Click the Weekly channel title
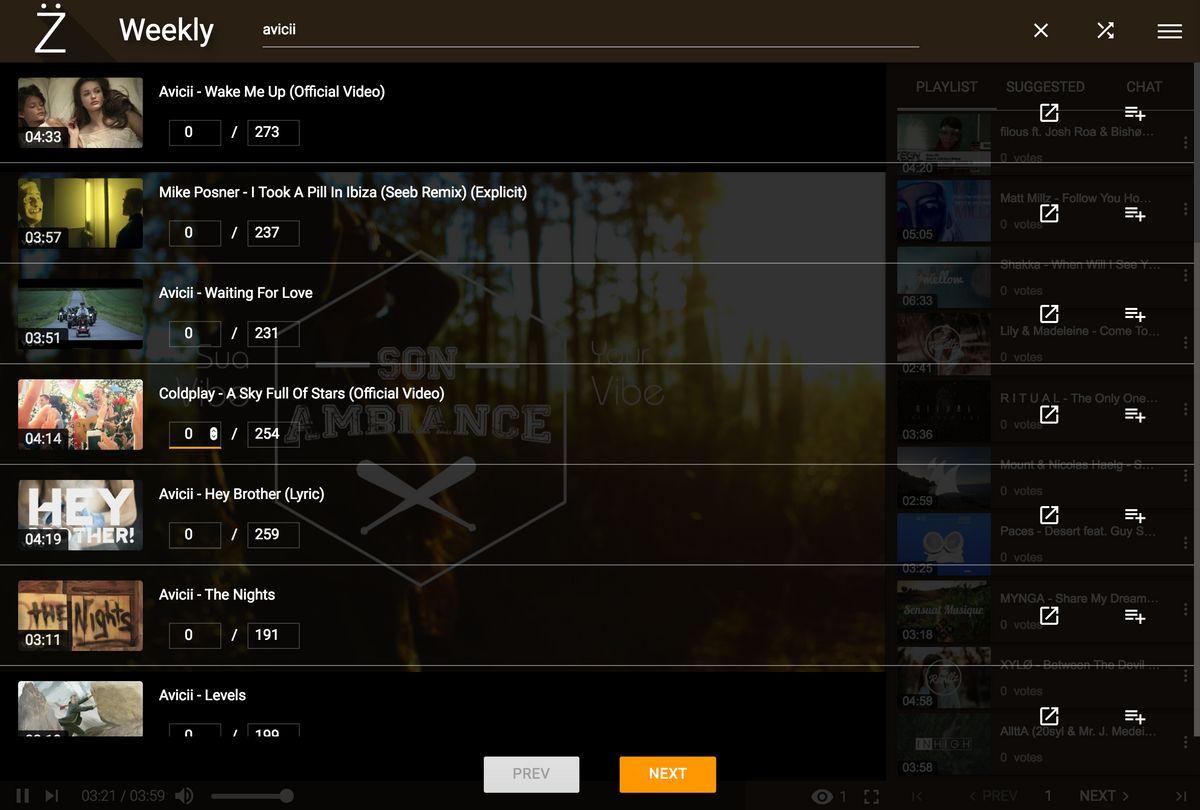1200x810 pixels. click(166, 31)
